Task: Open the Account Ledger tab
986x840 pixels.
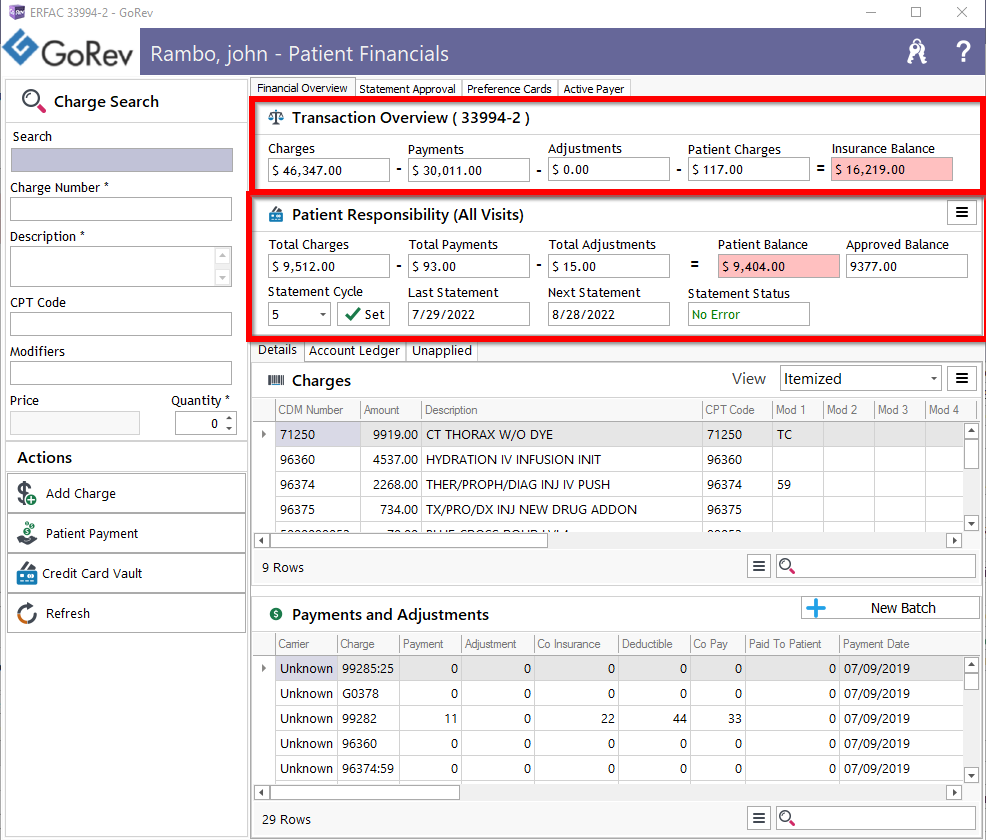Action: pos(354,351)
